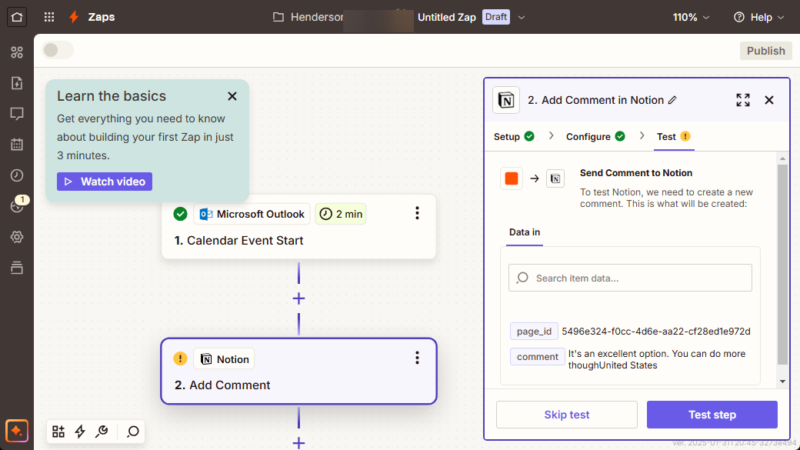Click the scrollbar up arrow in panel
This screenshot has height=450, width=800.
[x=783, y=159]
